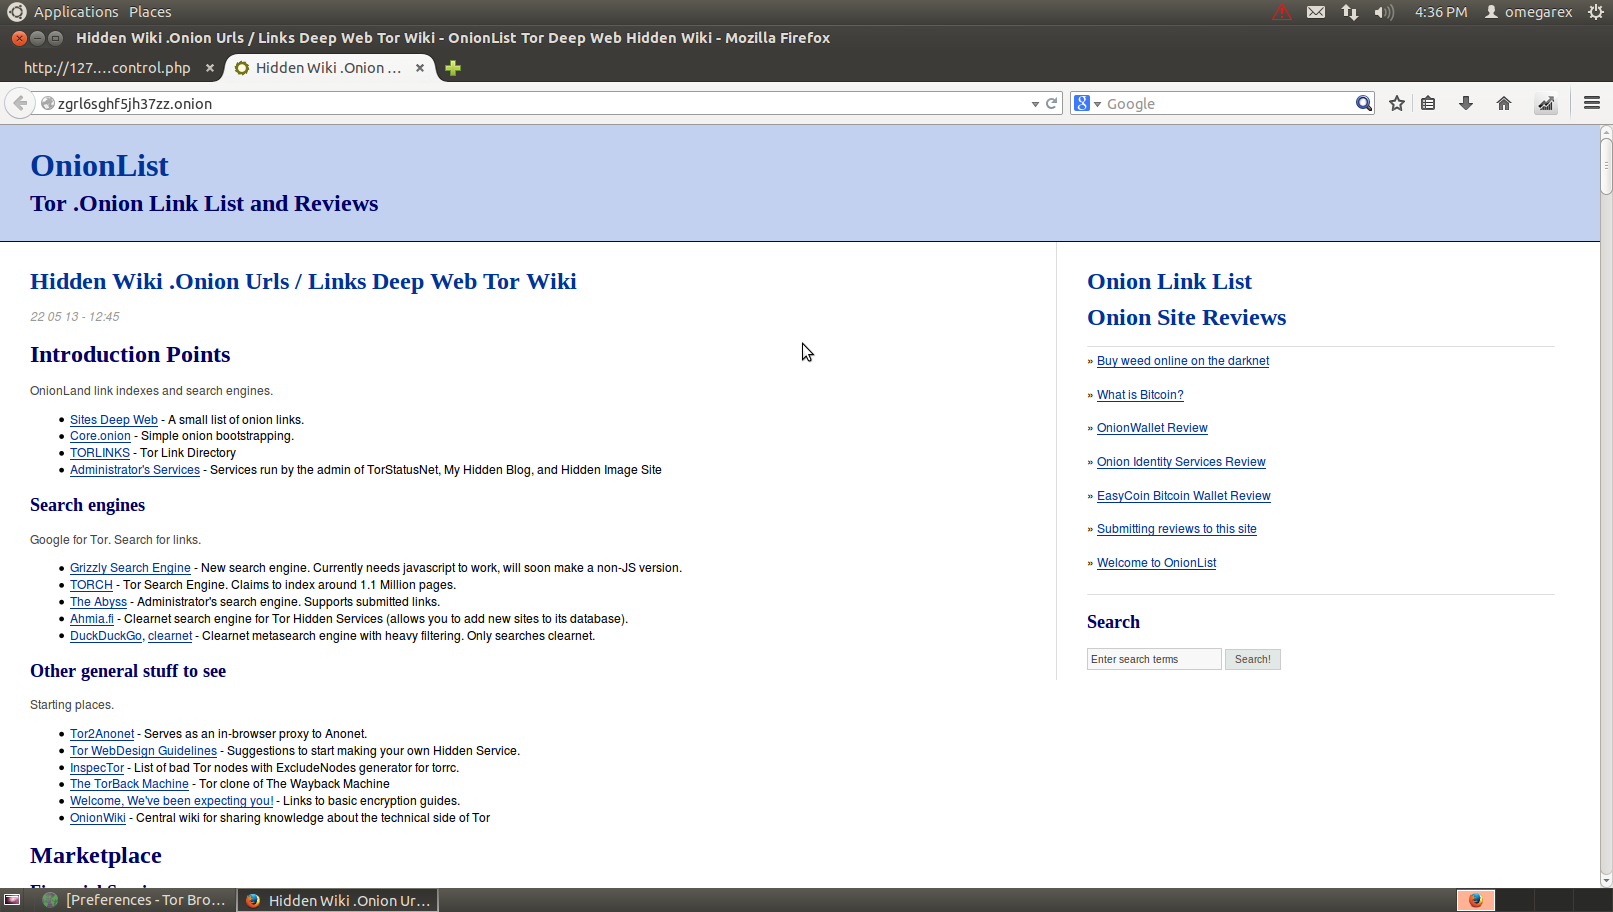The image size is (1613, 912).
Task: Open the mail indicator icon
Action: 1316,12
